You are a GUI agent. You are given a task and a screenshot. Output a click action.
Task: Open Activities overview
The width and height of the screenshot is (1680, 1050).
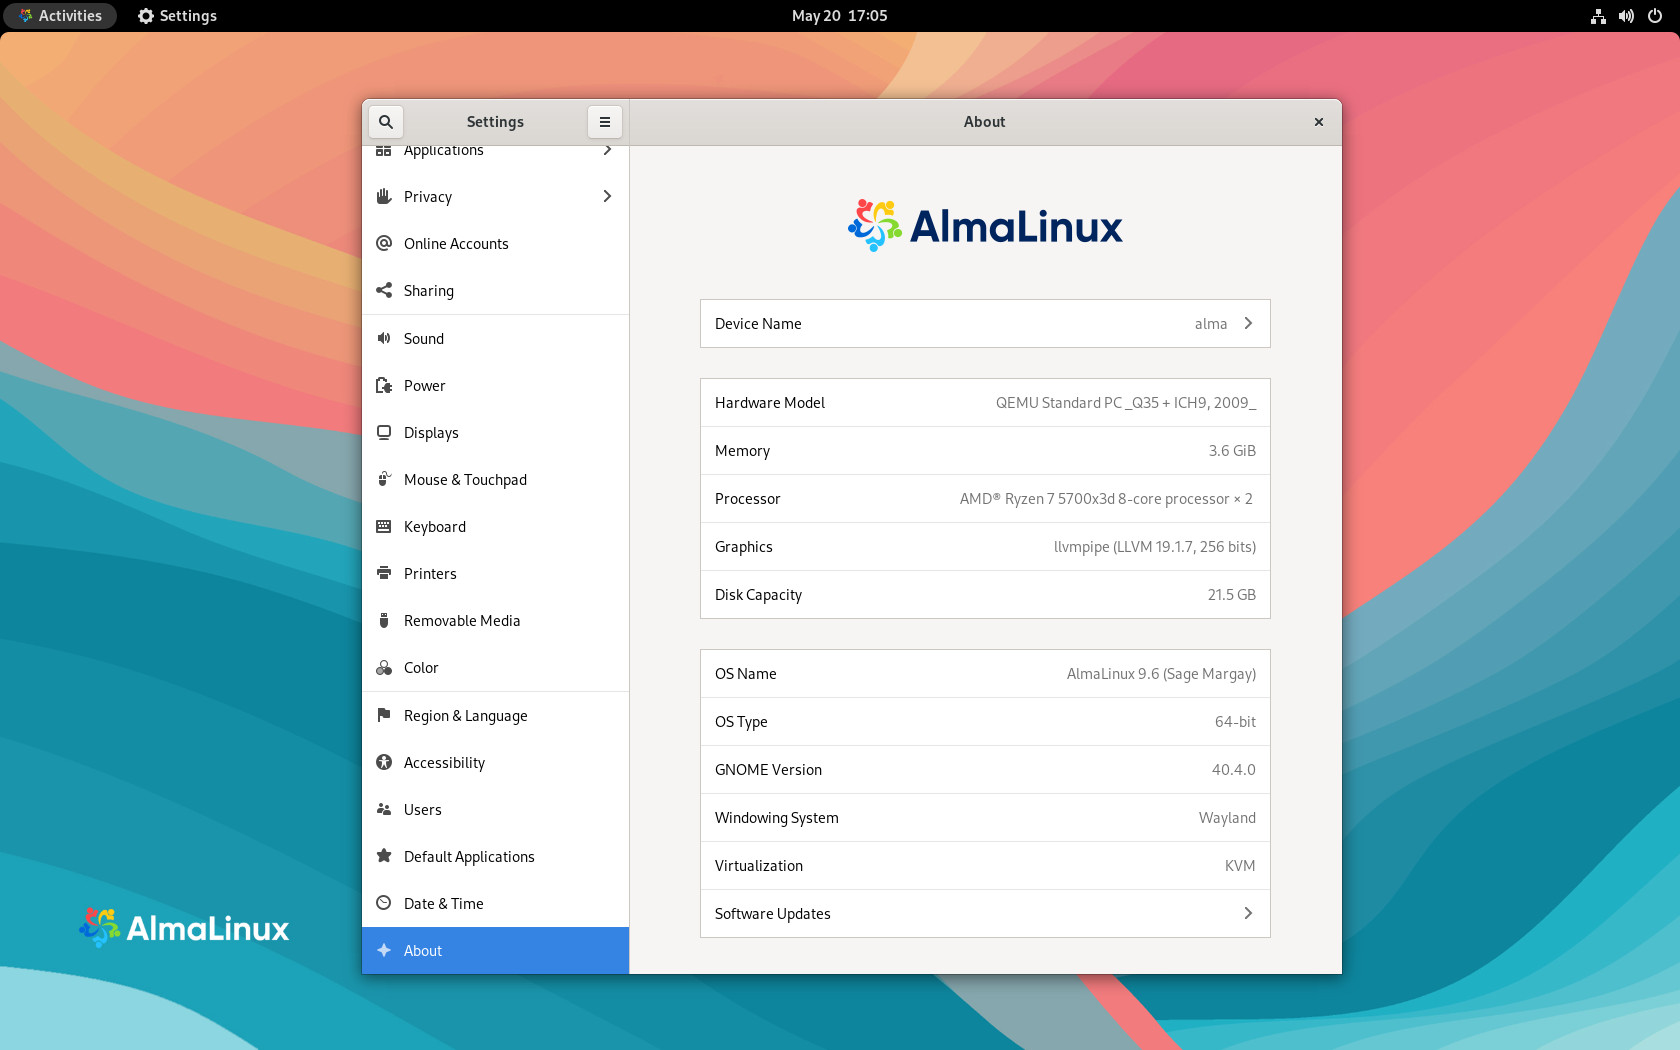pyautogui.click(x=60, y=16)
